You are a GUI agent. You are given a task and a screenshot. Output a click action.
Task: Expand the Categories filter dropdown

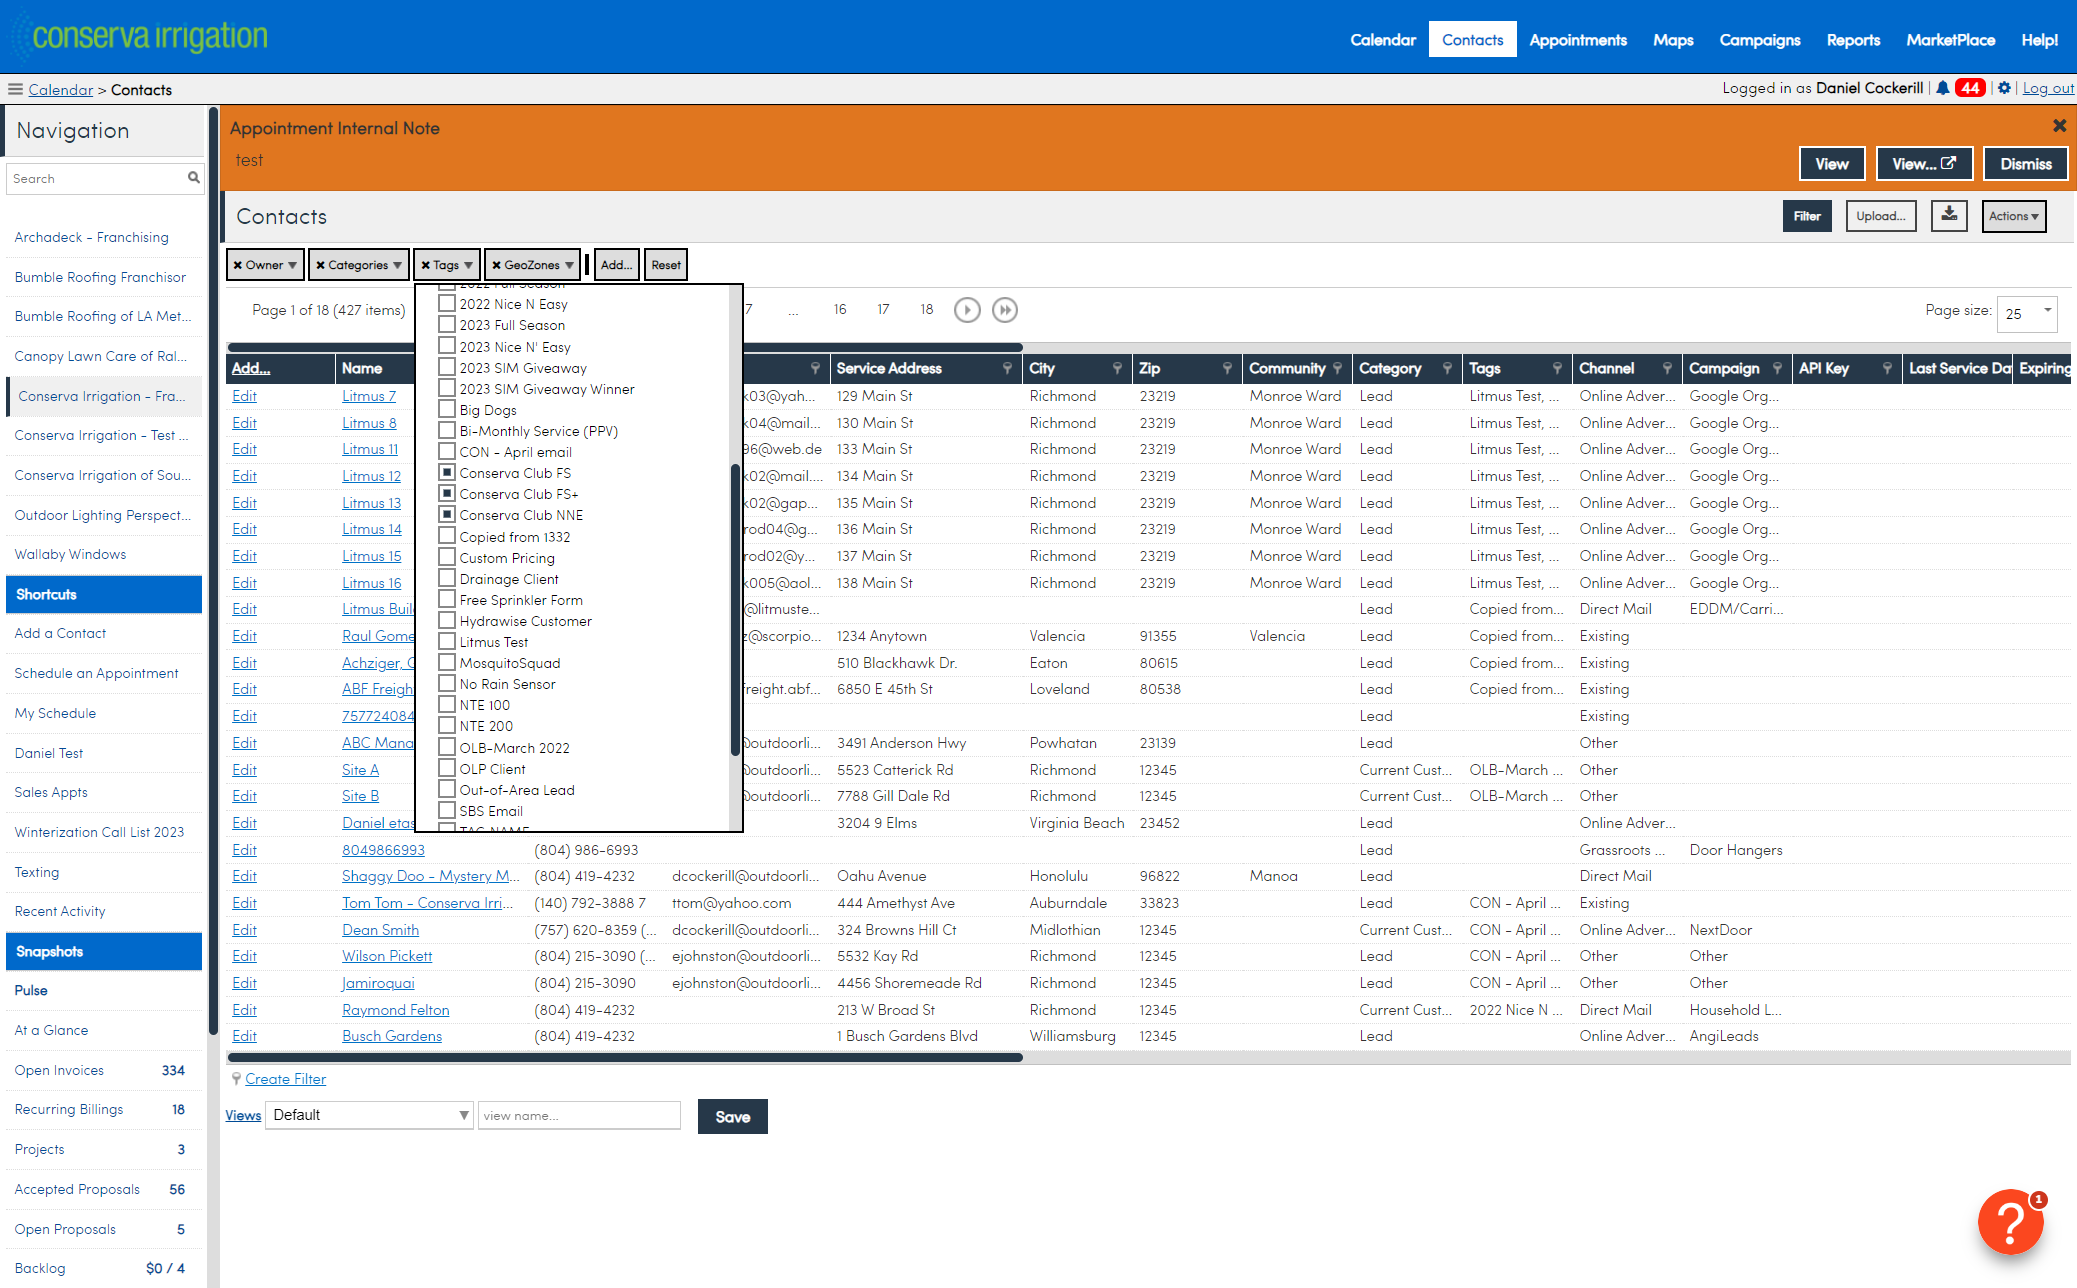click(397, 265)
